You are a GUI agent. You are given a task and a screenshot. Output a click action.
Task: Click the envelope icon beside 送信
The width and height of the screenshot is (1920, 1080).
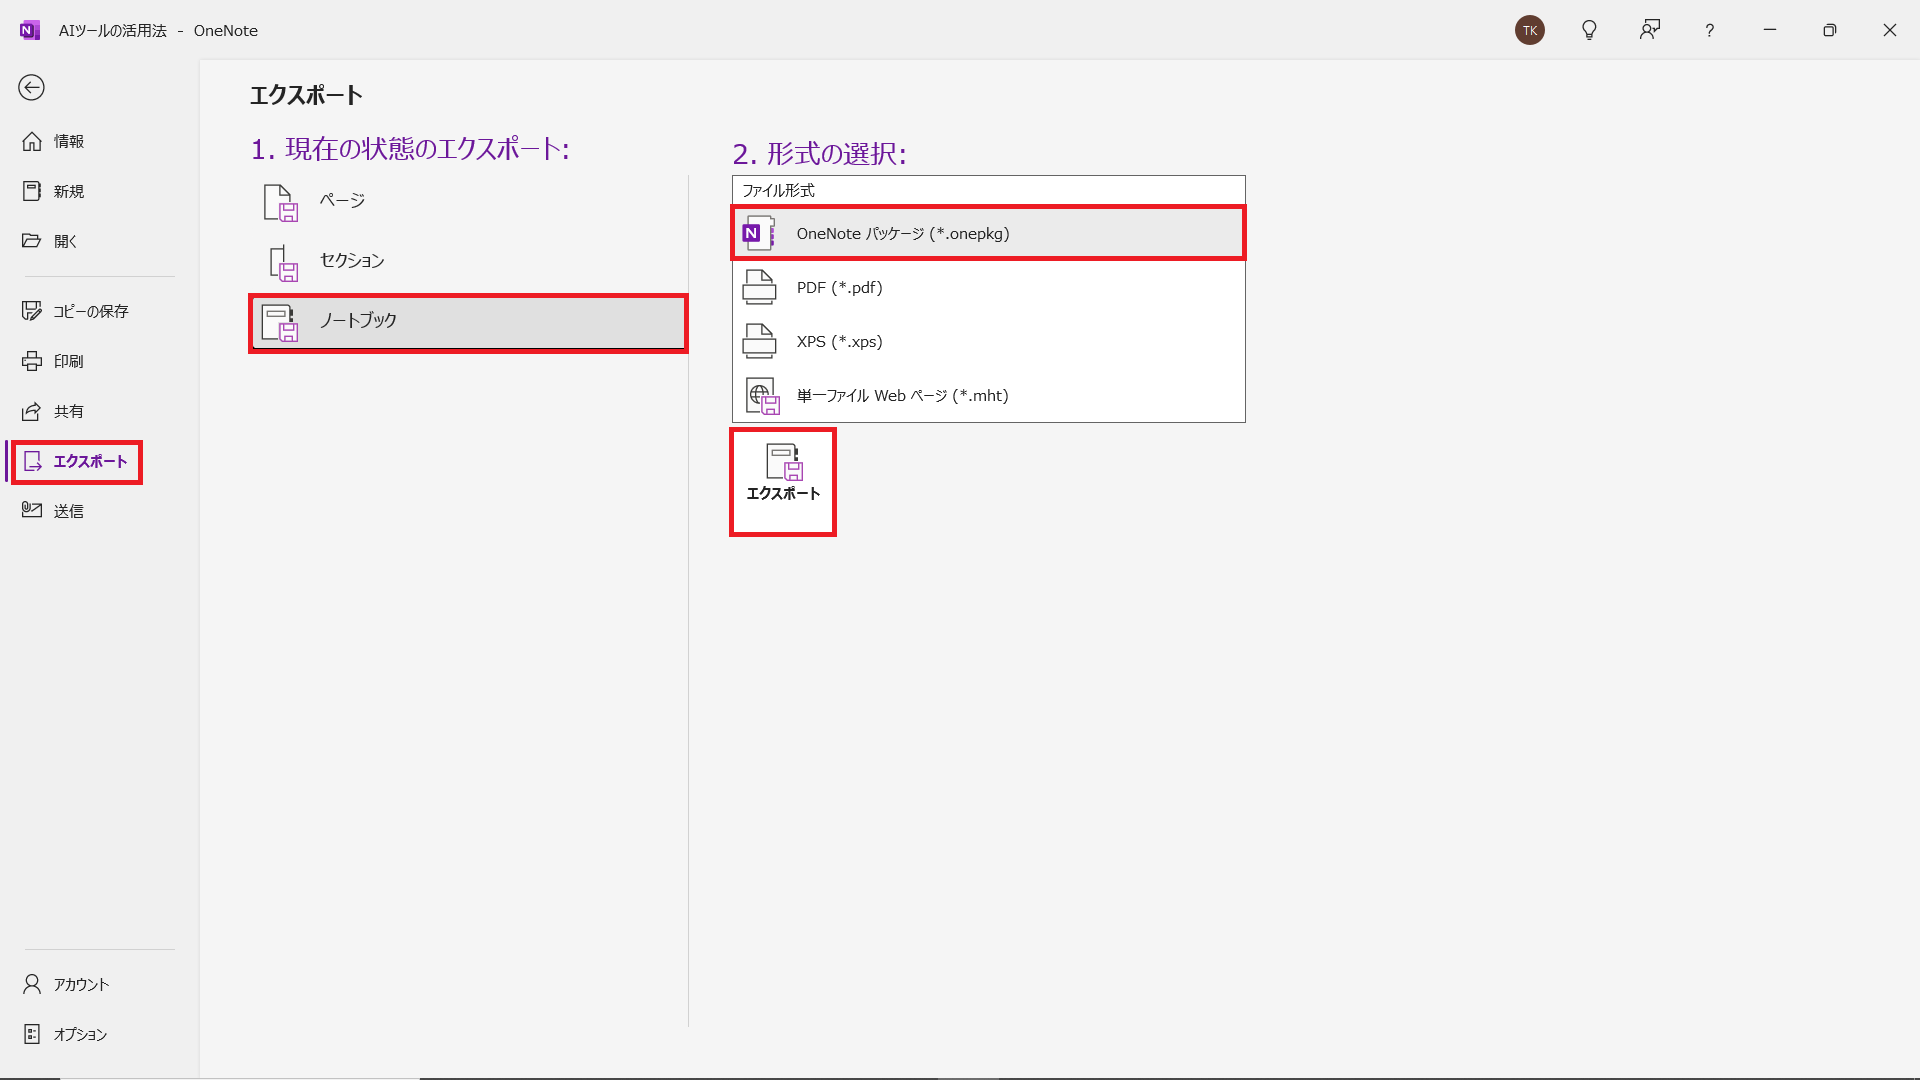tap(32, 510)
